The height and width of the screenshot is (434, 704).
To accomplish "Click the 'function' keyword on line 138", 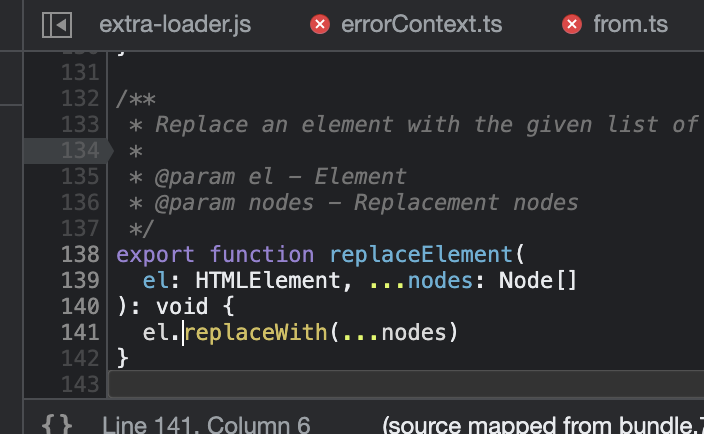I will pyautogui.click(x=262, y=255).
